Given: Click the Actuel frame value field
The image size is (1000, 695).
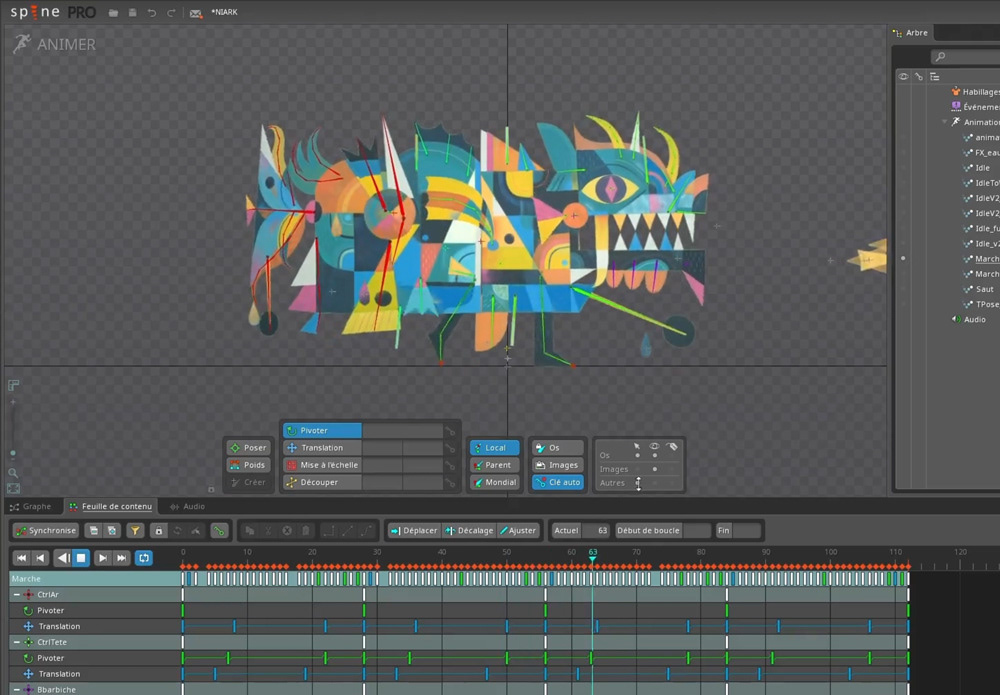Looking at the screenshot, I should tap(596, 530).
